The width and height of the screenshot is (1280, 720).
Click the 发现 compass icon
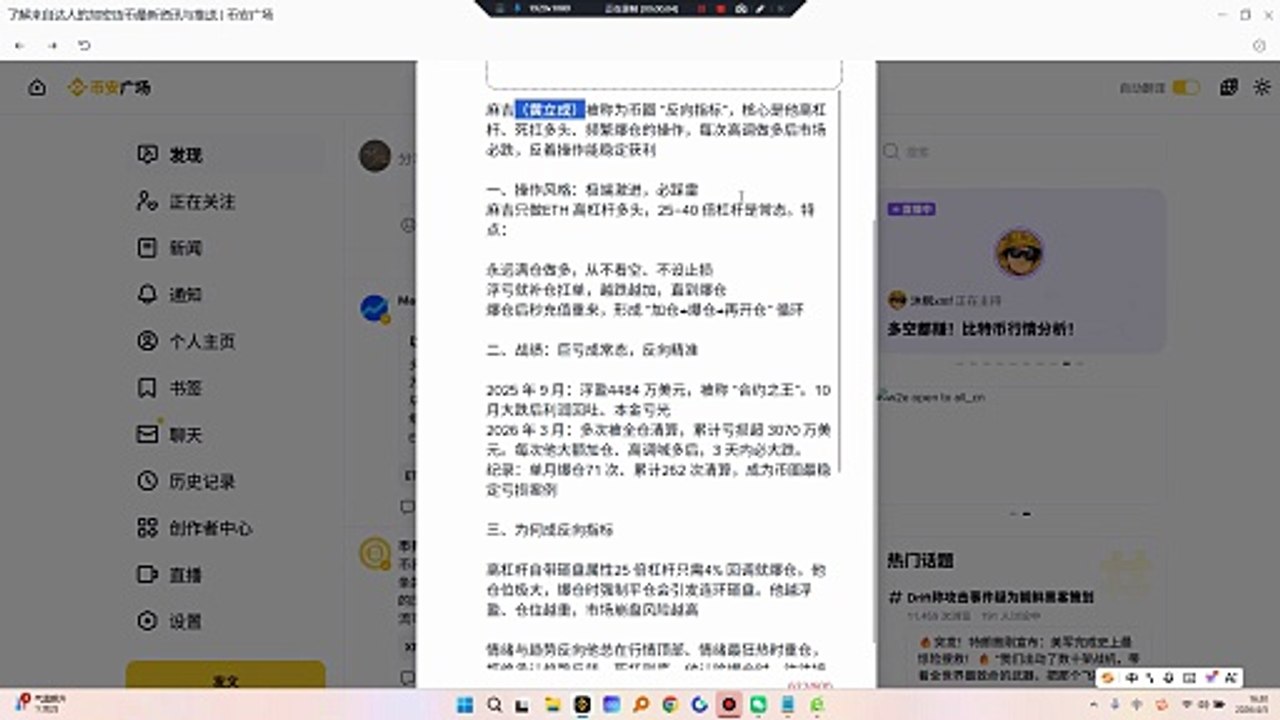click(147, 155)
